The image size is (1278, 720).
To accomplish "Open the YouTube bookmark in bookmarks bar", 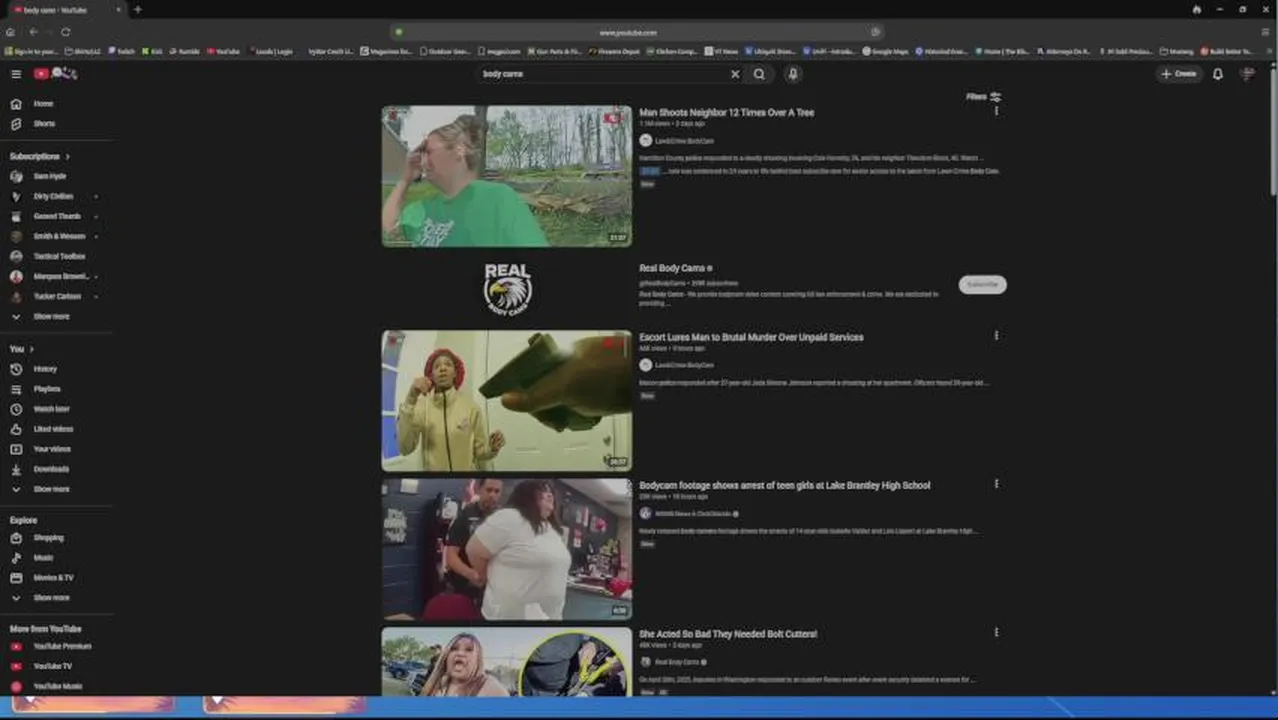I will tap(223, 51).
